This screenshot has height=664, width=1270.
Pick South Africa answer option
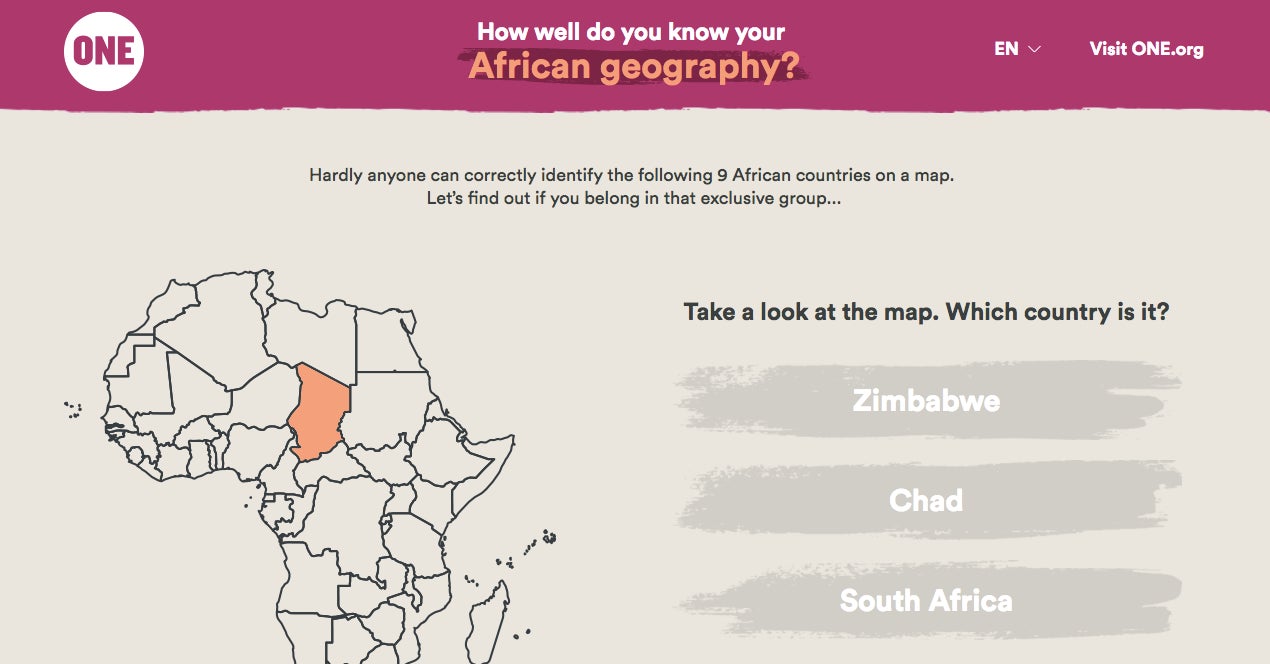926,600
